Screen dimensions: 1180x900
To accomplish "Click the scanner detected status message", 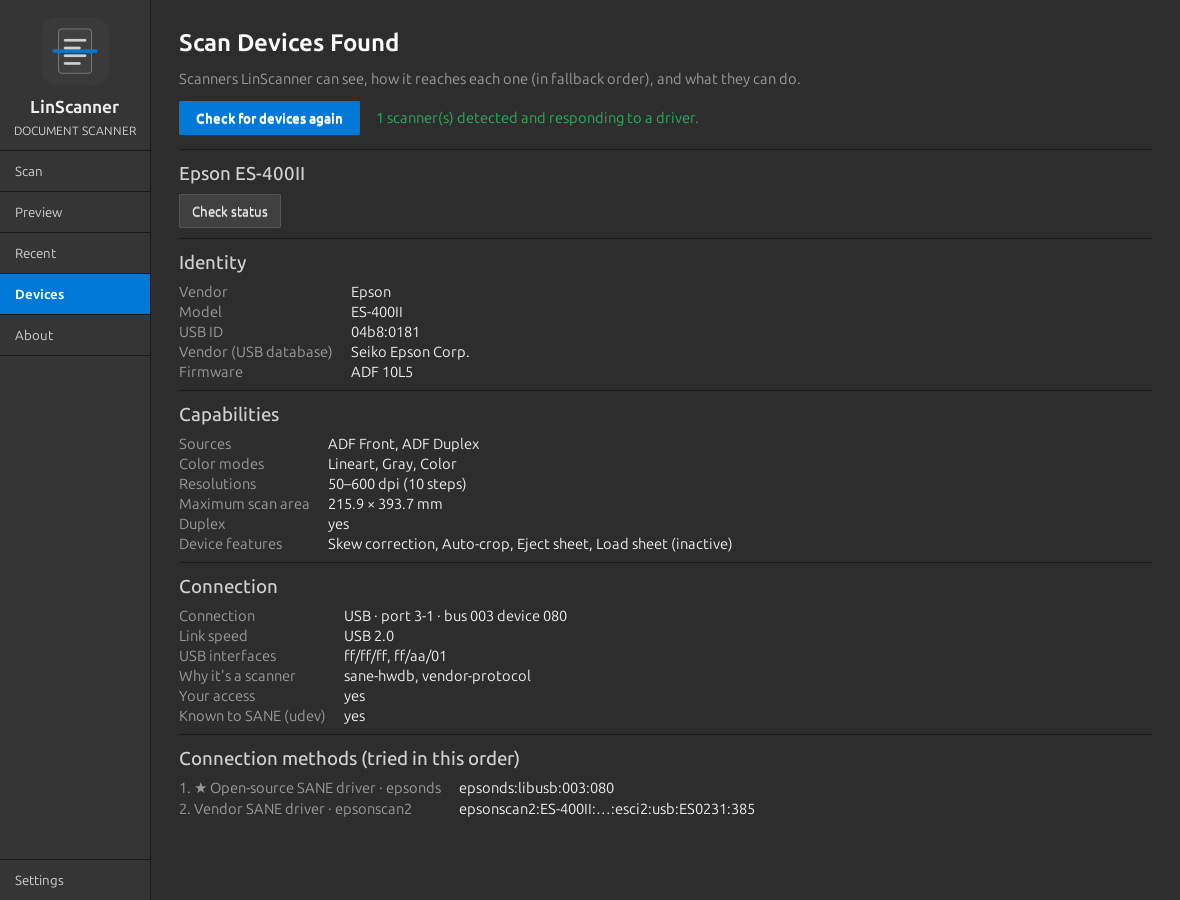I will [537, 118].
